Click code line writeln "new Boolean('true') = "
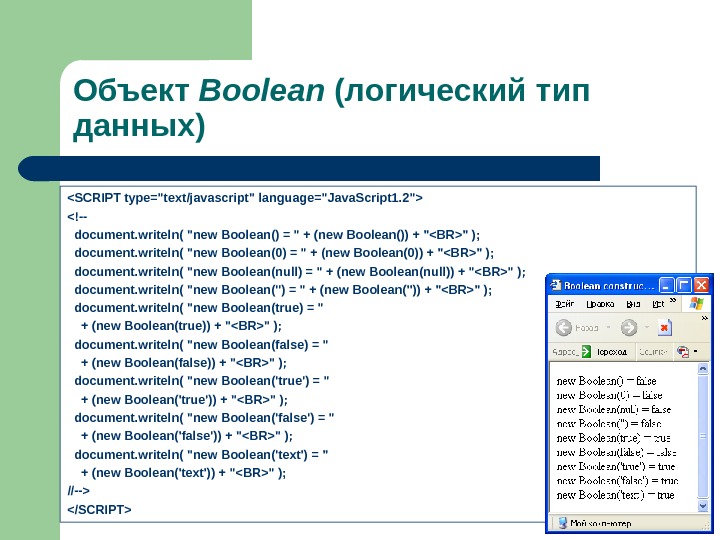This screenshot has width=720, height=540. point(202,381)
